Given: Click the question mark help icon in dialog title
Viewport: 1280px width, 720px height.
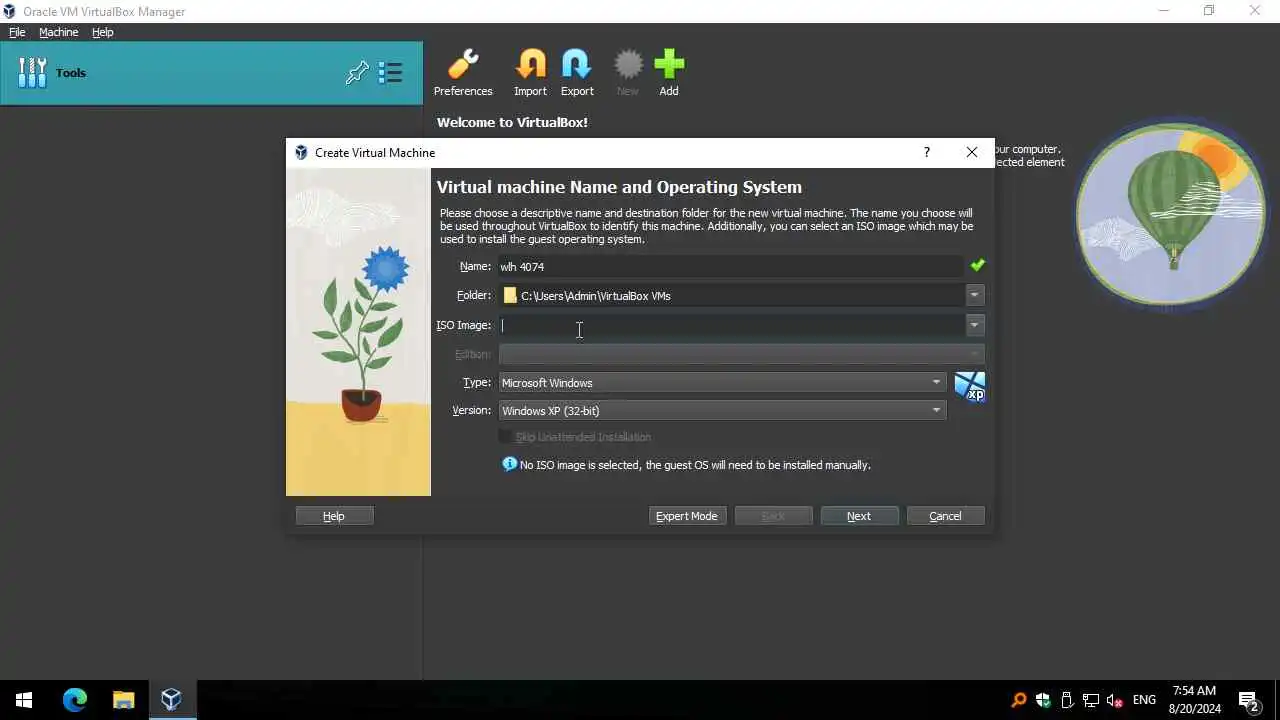Looking at the screenshot, I should click(x=926, y=152).
